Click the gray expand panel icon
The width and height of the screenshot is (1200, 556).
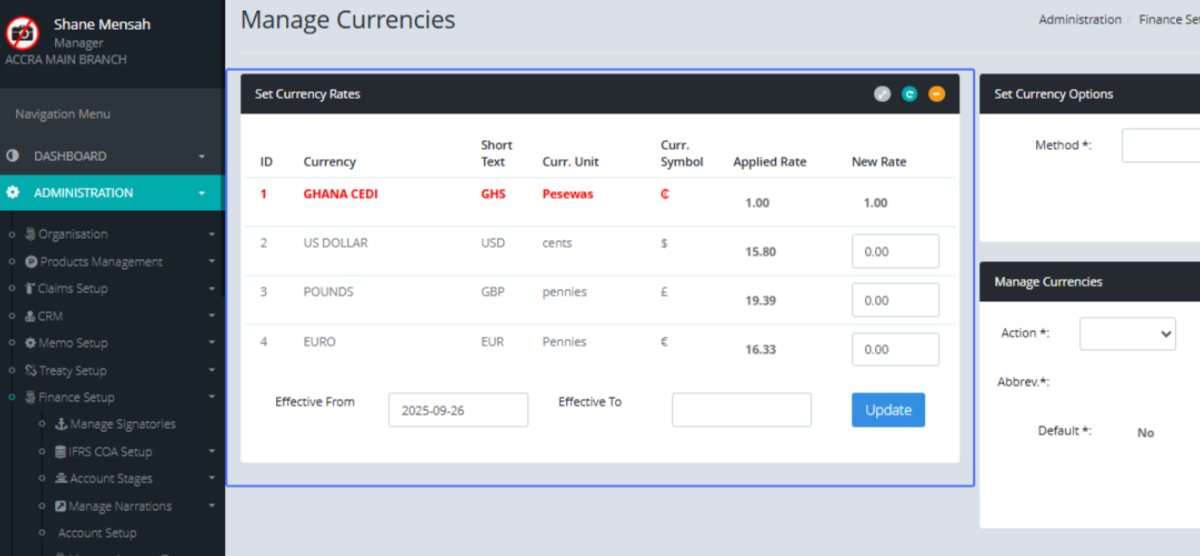[x=882, y=94]
